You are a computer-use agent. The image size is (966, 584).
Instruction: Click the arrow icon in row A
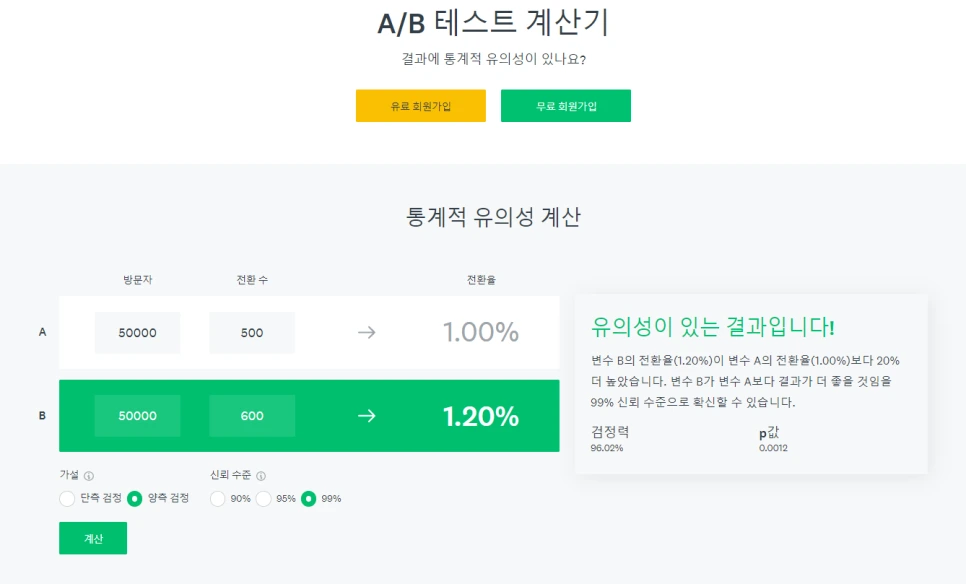pos(366,332)
